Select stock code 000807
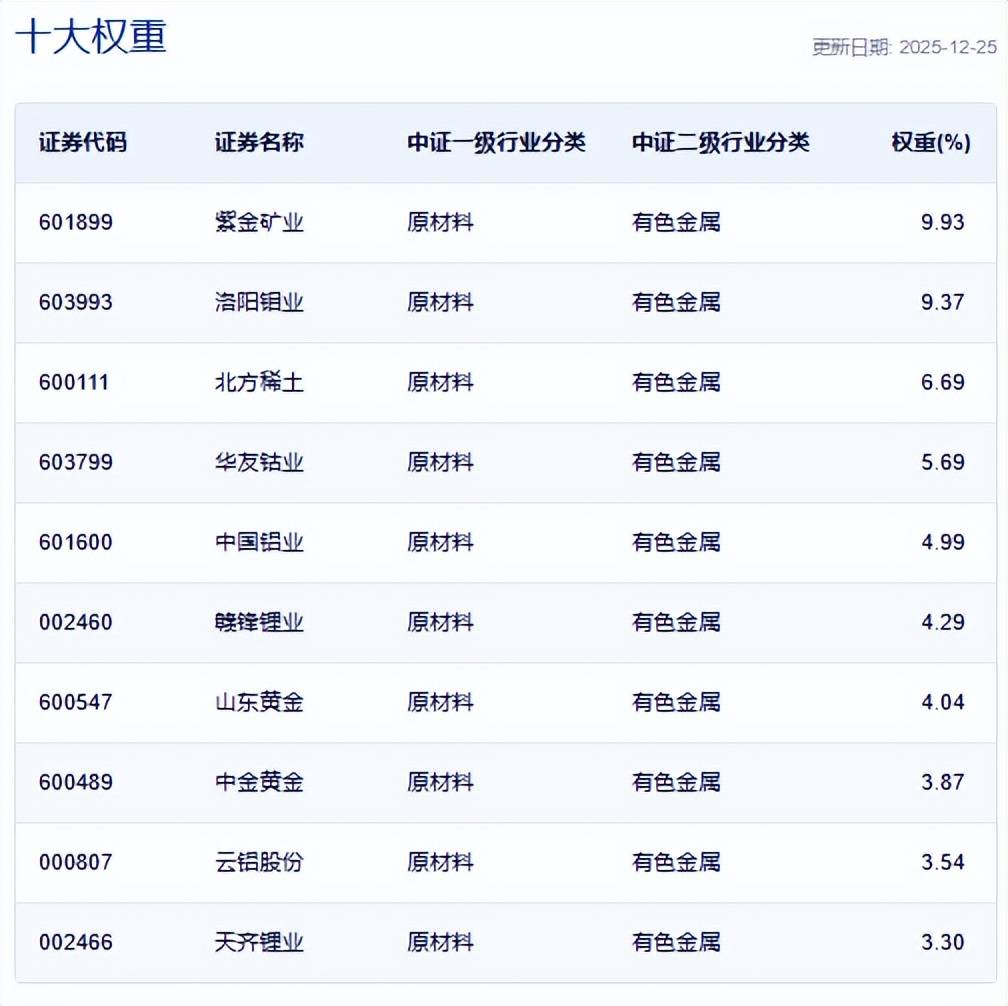1008x1006 pixels. (x=76, y=862)
